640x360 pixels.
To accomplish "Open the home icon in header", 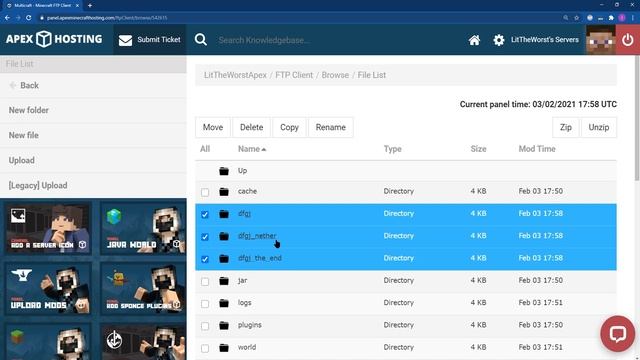I will (x=474, y=40).
